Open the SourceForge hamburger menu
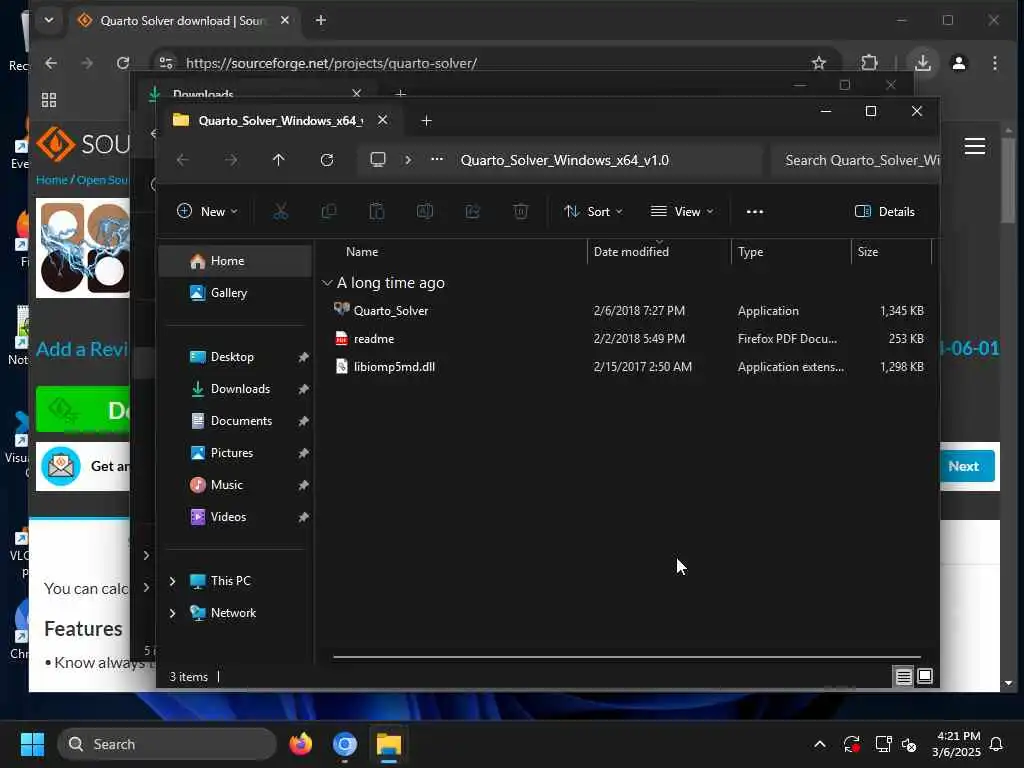 click(x=975, y=146)
